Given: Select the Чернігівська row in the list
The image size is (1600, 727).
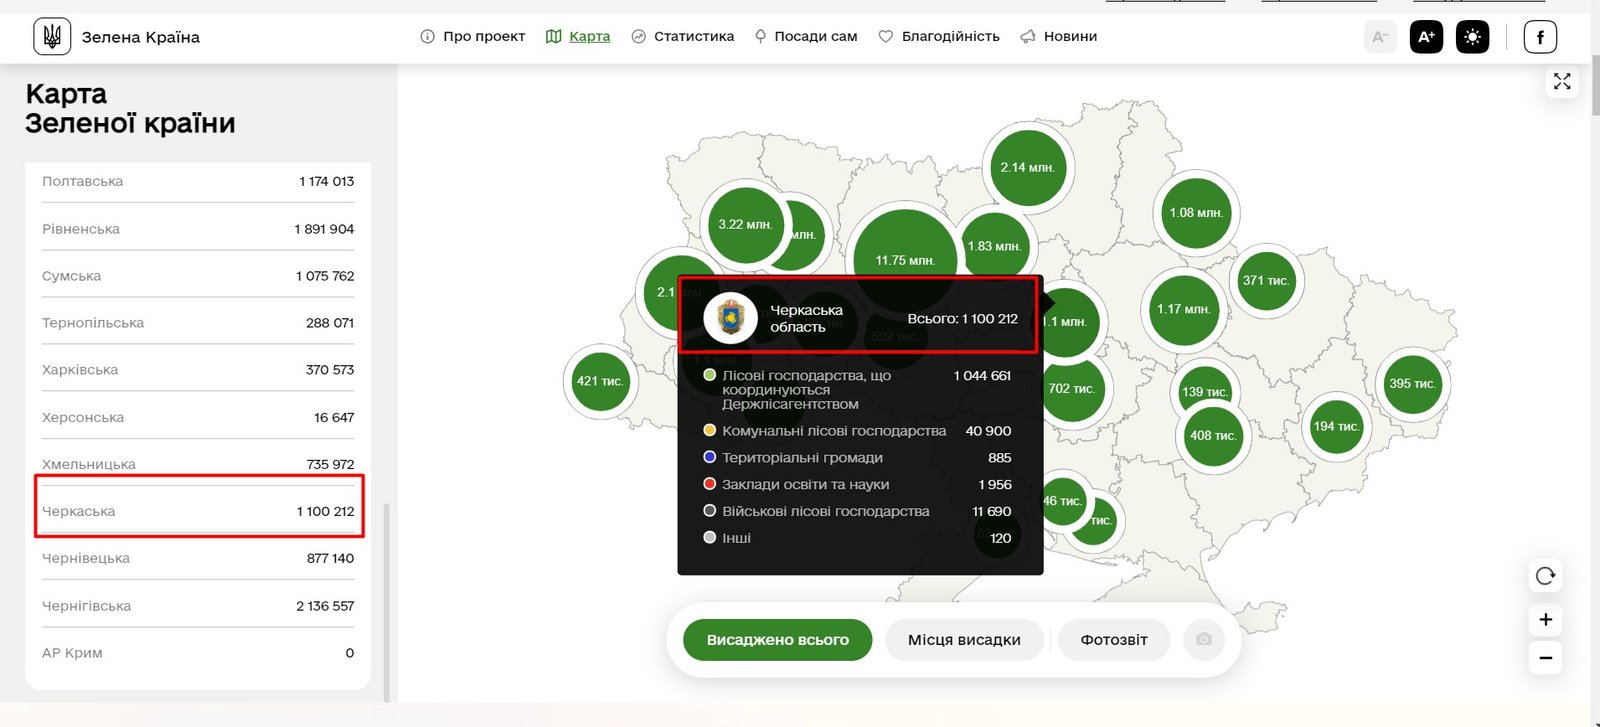Looking at the screenshot, I should click(198, 606).
